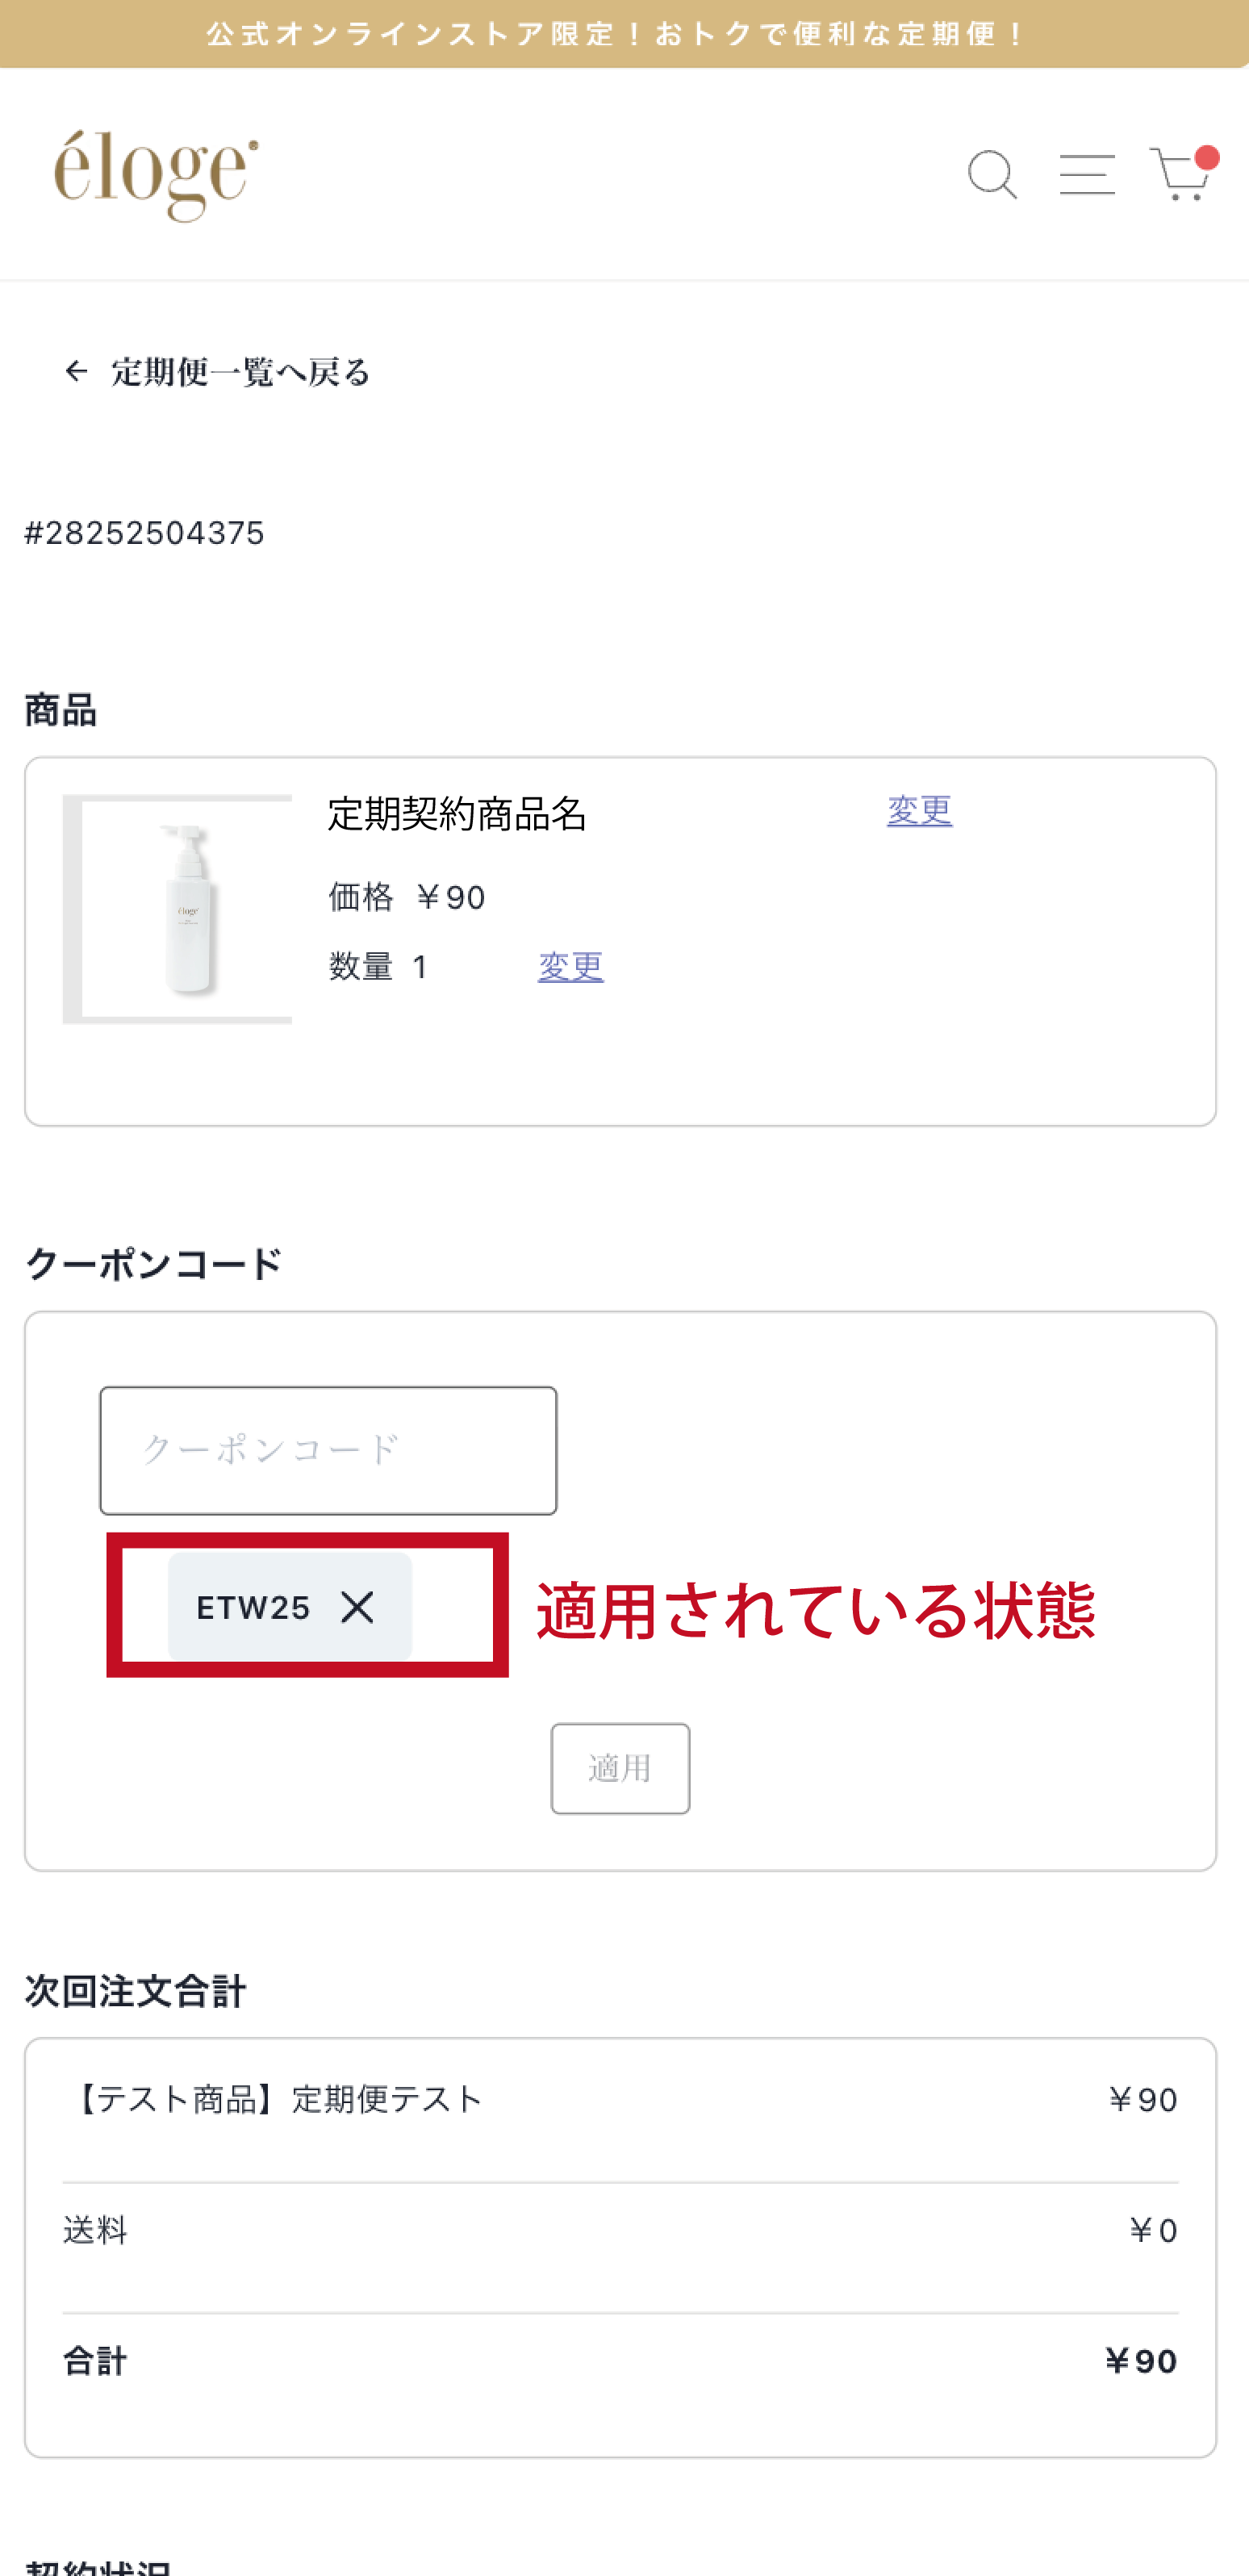
Task: Open the hamburger menu icon
Action: coord(1087,175)
